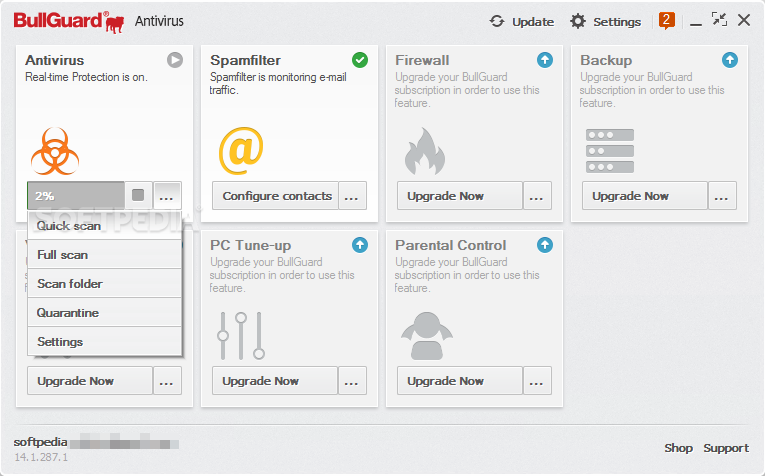Open Spamfilter more-options menu
Screen dimensions: 765x476
[x=352, y=196]
